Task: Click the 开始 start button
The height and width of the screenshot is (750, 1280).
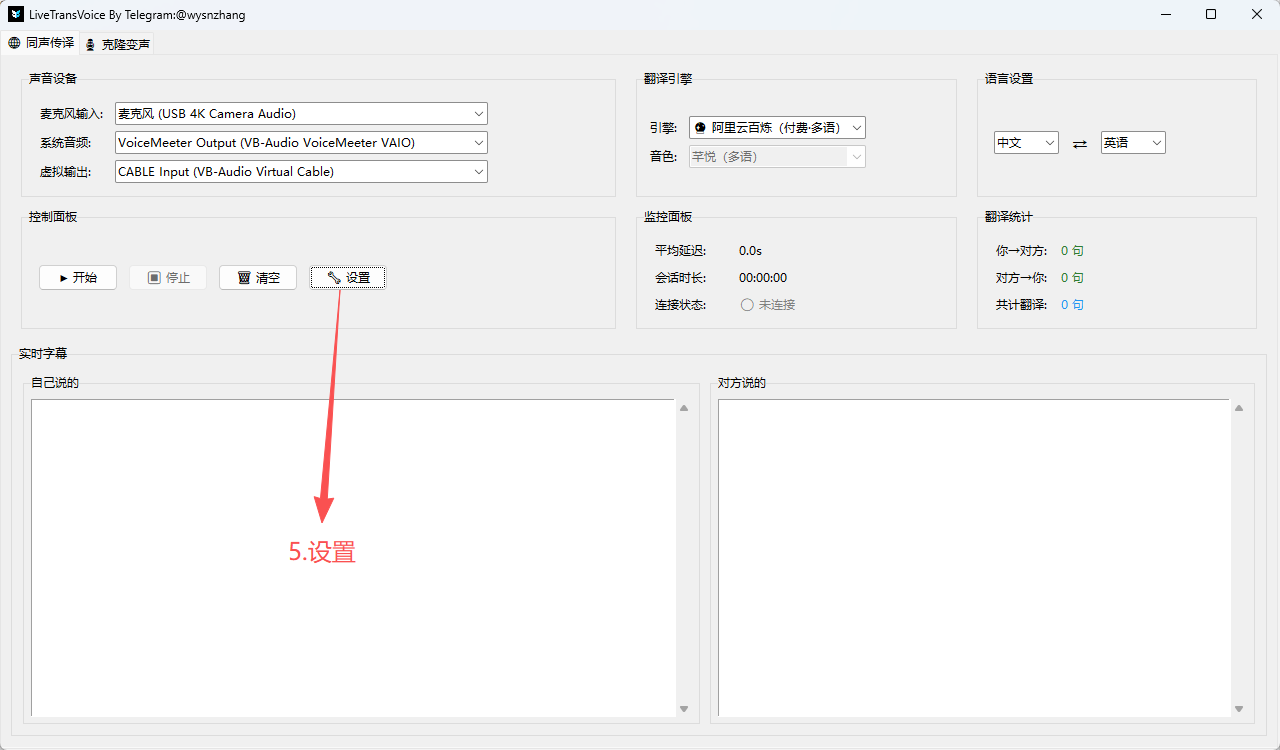Action: pos(78,278)
